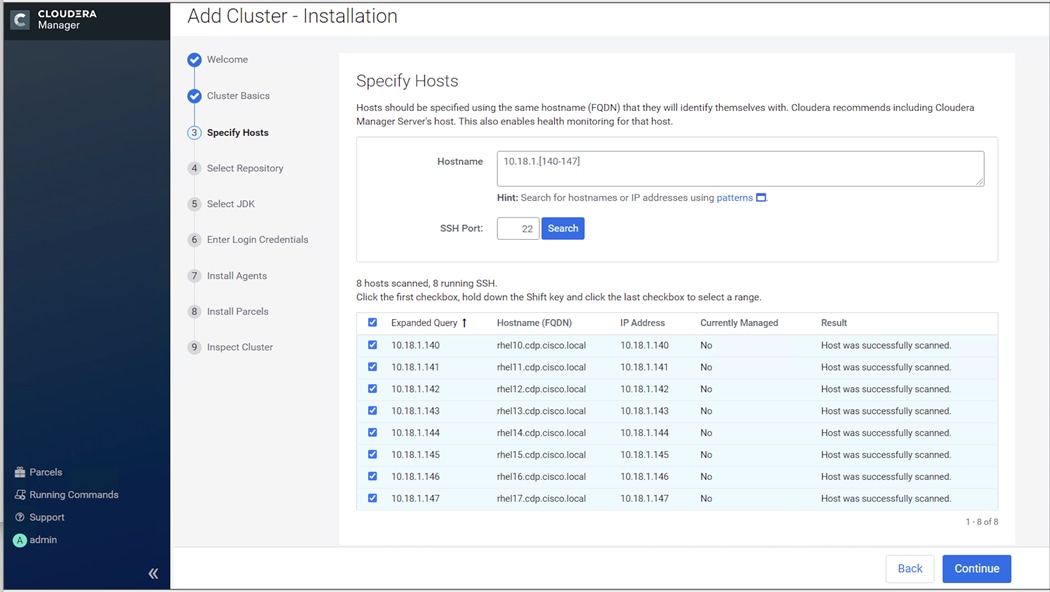The height and width of the screenshot is (592, 1050).
Task: Click the step 7 number icon
Action: tap(194, 275)
